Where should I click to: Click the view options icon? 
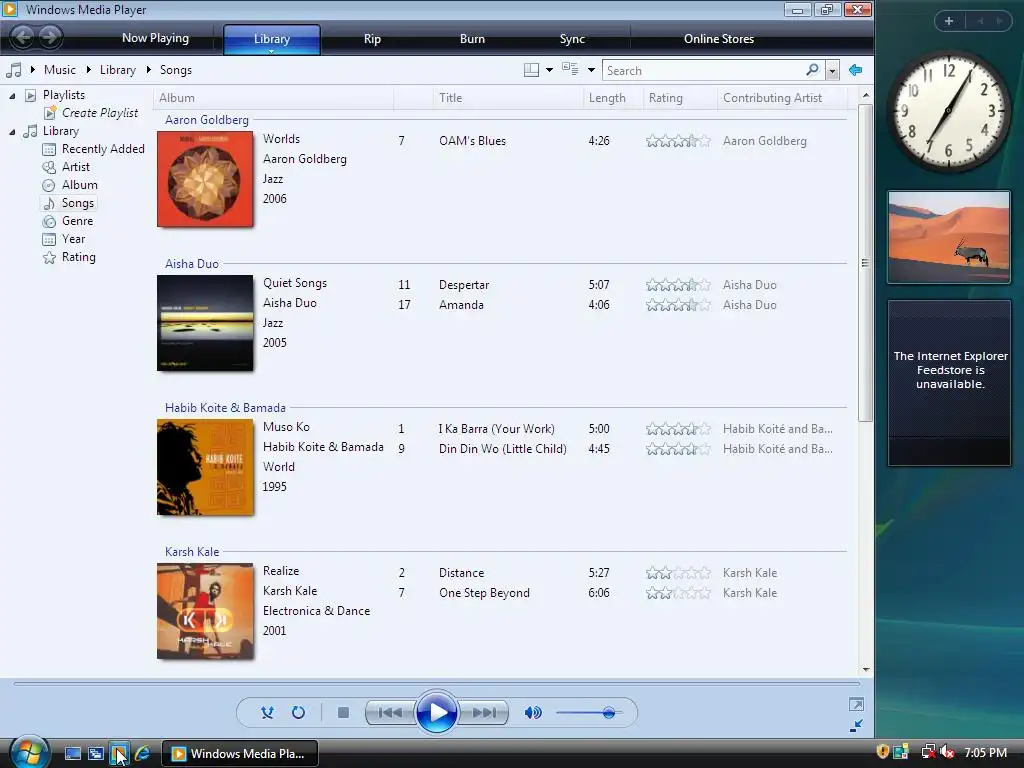(x=570, y=69)
